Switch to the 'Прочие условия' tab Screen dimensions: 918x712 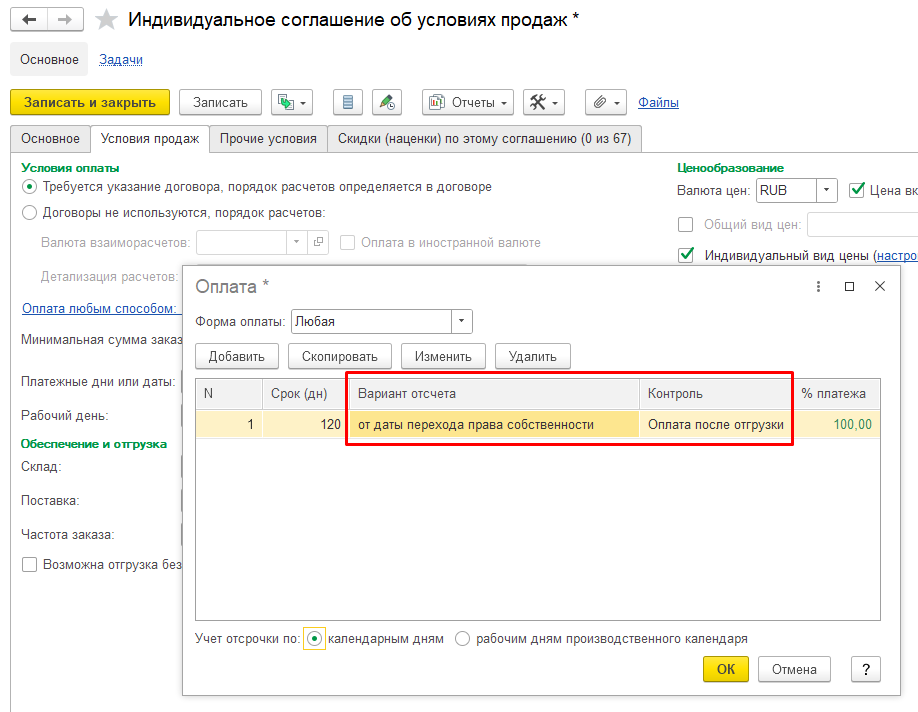click(x=268, y=139)
